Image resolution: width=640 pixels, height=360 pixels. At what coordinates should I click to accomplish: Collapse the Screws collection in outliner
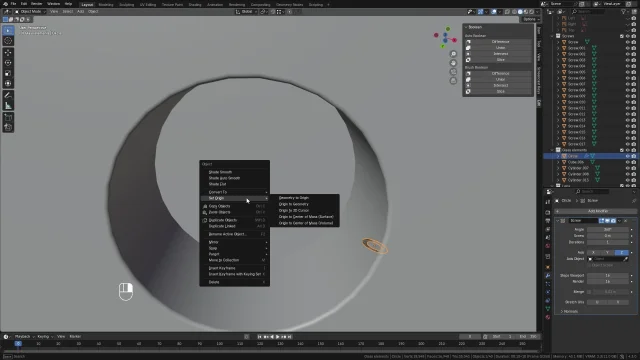tap(552, 36)
